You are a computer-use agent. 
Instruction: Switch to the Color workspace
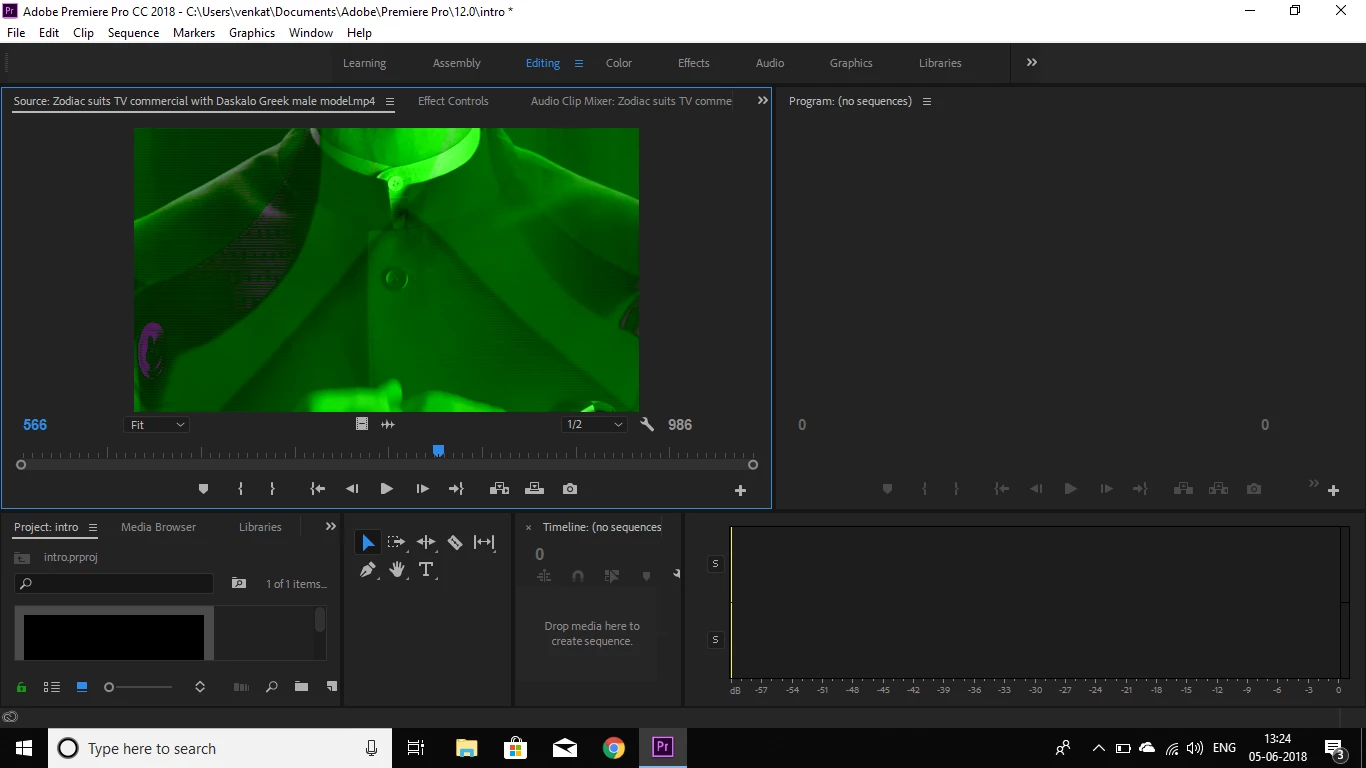(x=619, y=63)
